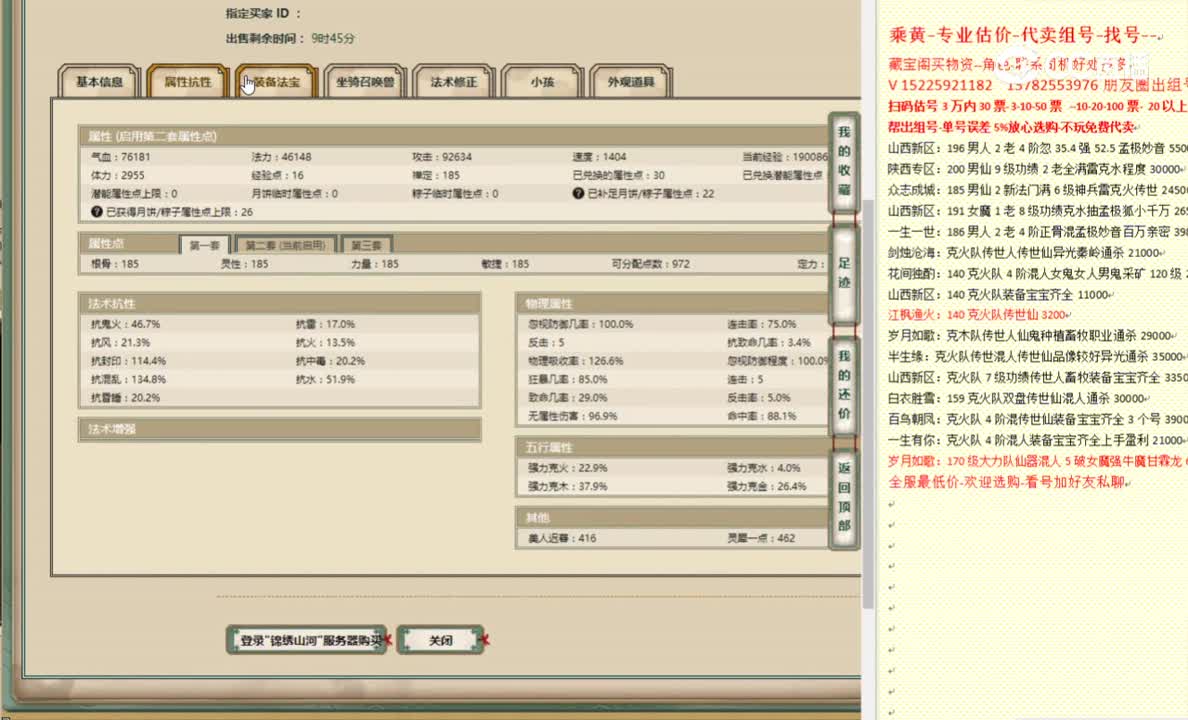Viewport: 1188px width, 720px height.
Task: Click the 速度：1404 value
Action: click(599, 157)
